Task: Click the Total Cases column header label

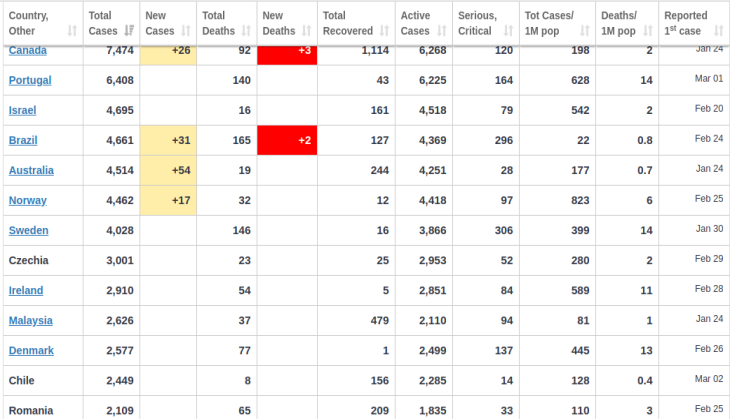Action: [x=103, y=23]
